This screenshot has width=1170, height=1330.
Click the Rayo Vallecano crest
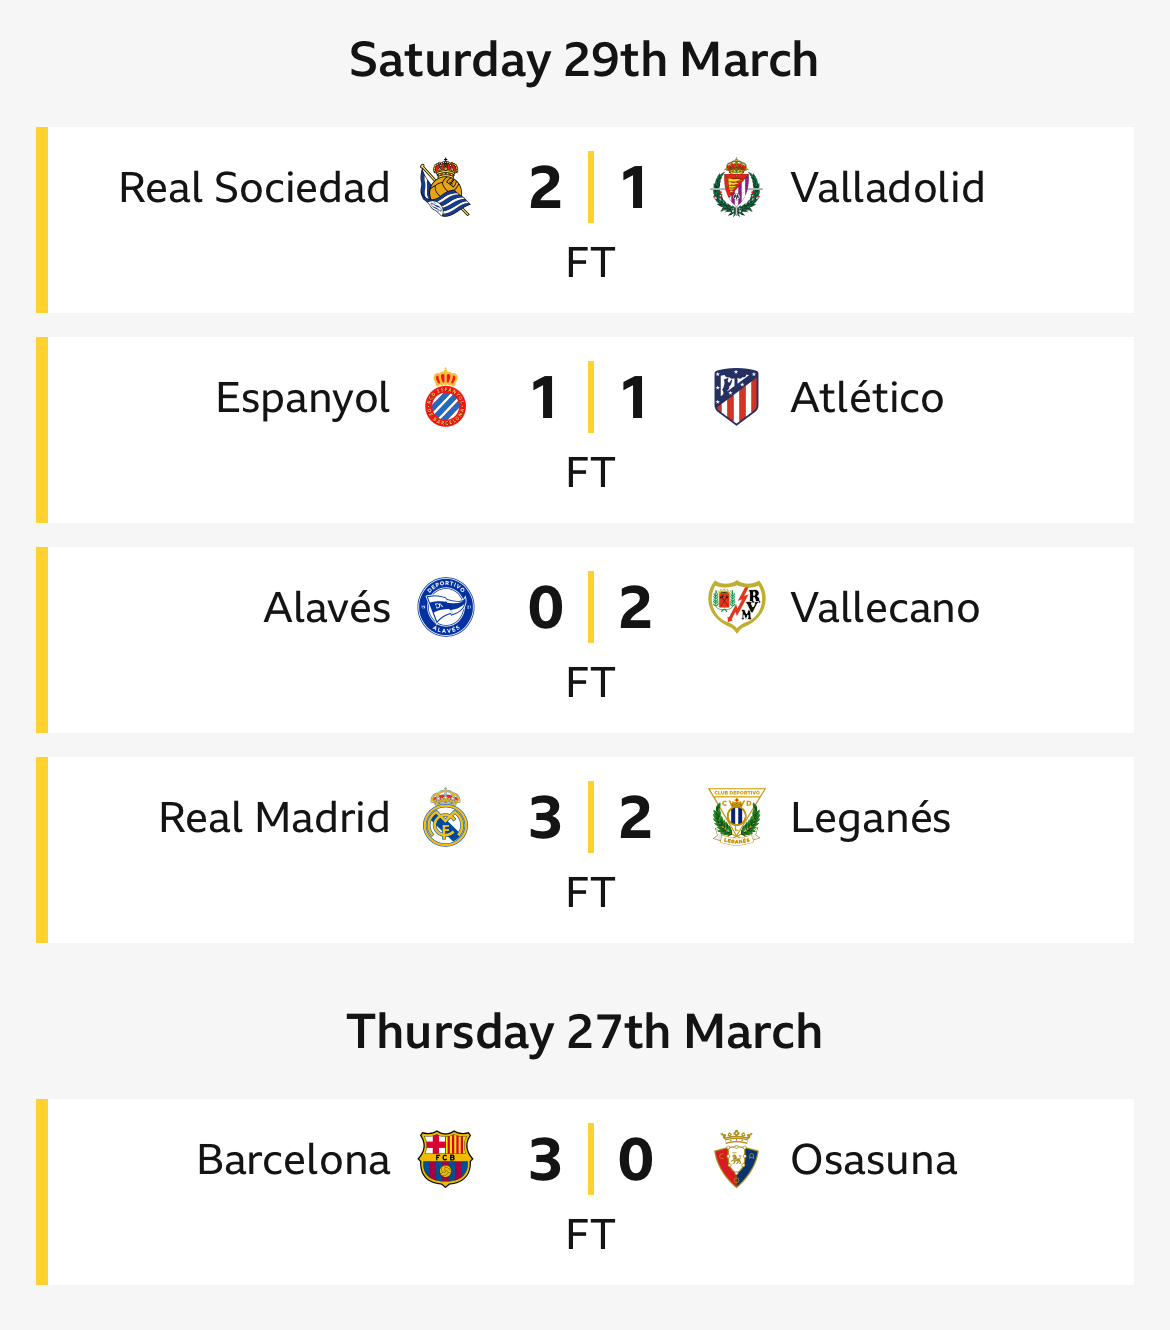[736, 608]
